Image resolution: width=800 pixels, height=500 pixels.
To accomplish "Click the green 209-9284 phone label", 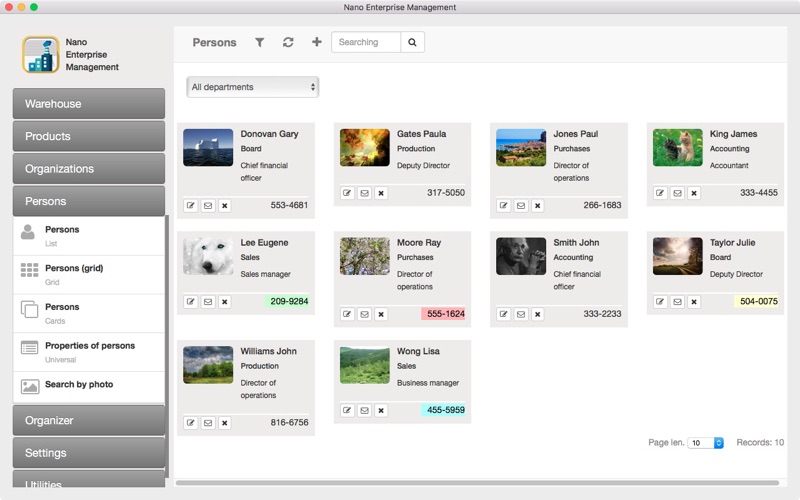I will click(x=289, y=301).
